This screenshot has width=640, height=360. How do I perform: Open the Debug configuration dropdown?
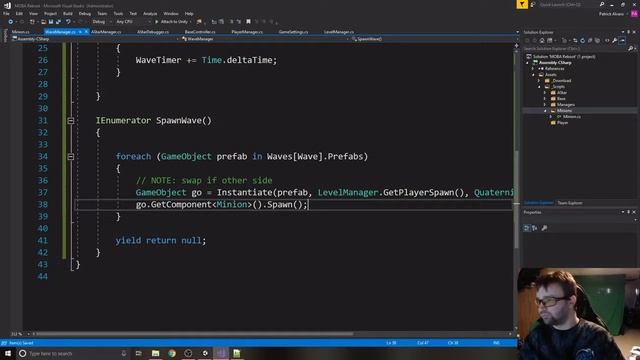click(x=101, y=22)
